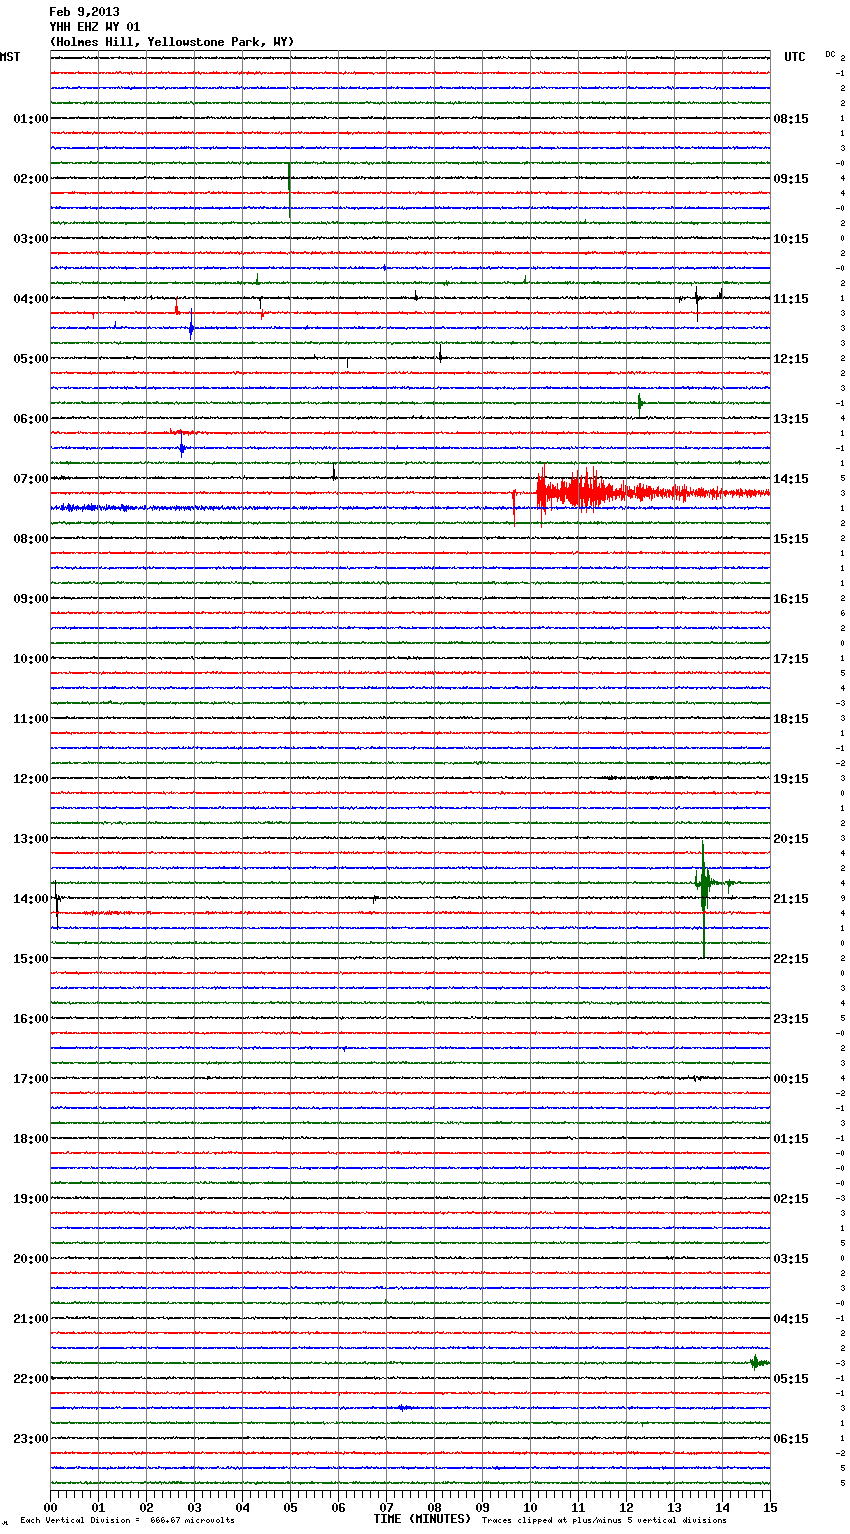Click the "MST" time zone header
Image resolution: width=850 pixels, height=1534 pixels.
click(10, 57)
